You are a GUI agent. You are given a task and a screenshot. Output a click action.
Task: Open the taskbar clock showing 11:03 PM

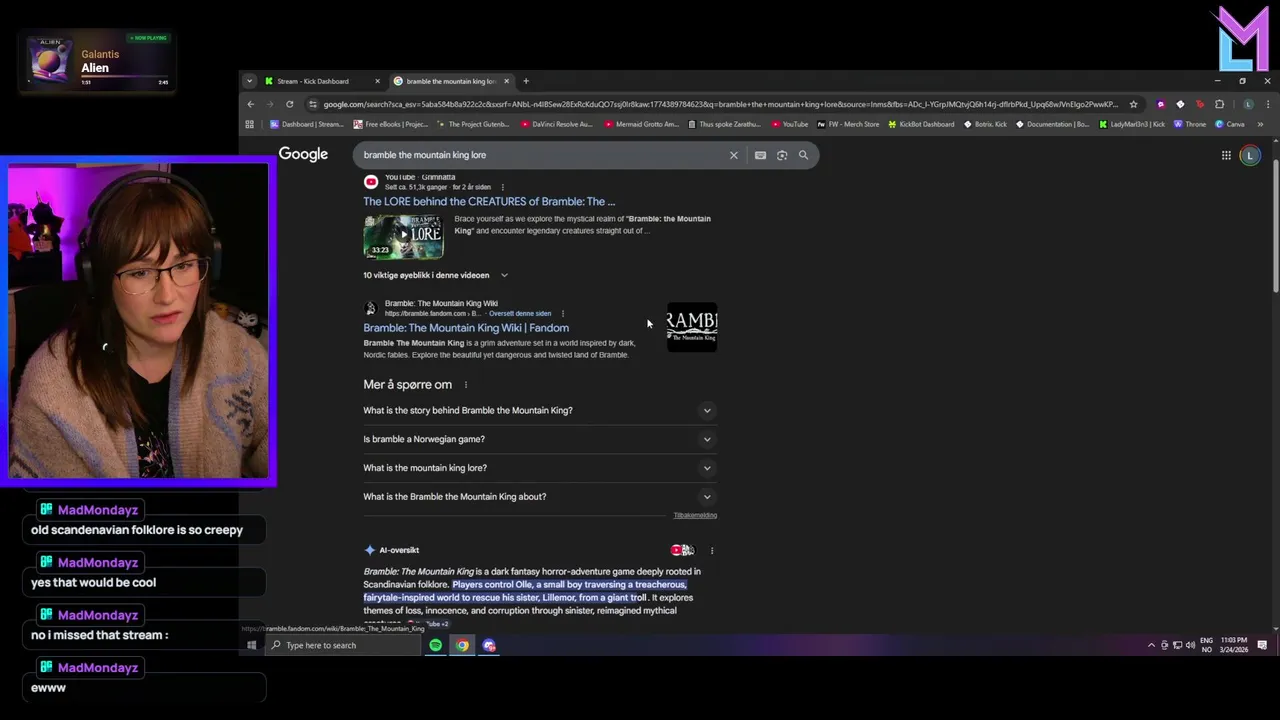(x=1233, y=645)
